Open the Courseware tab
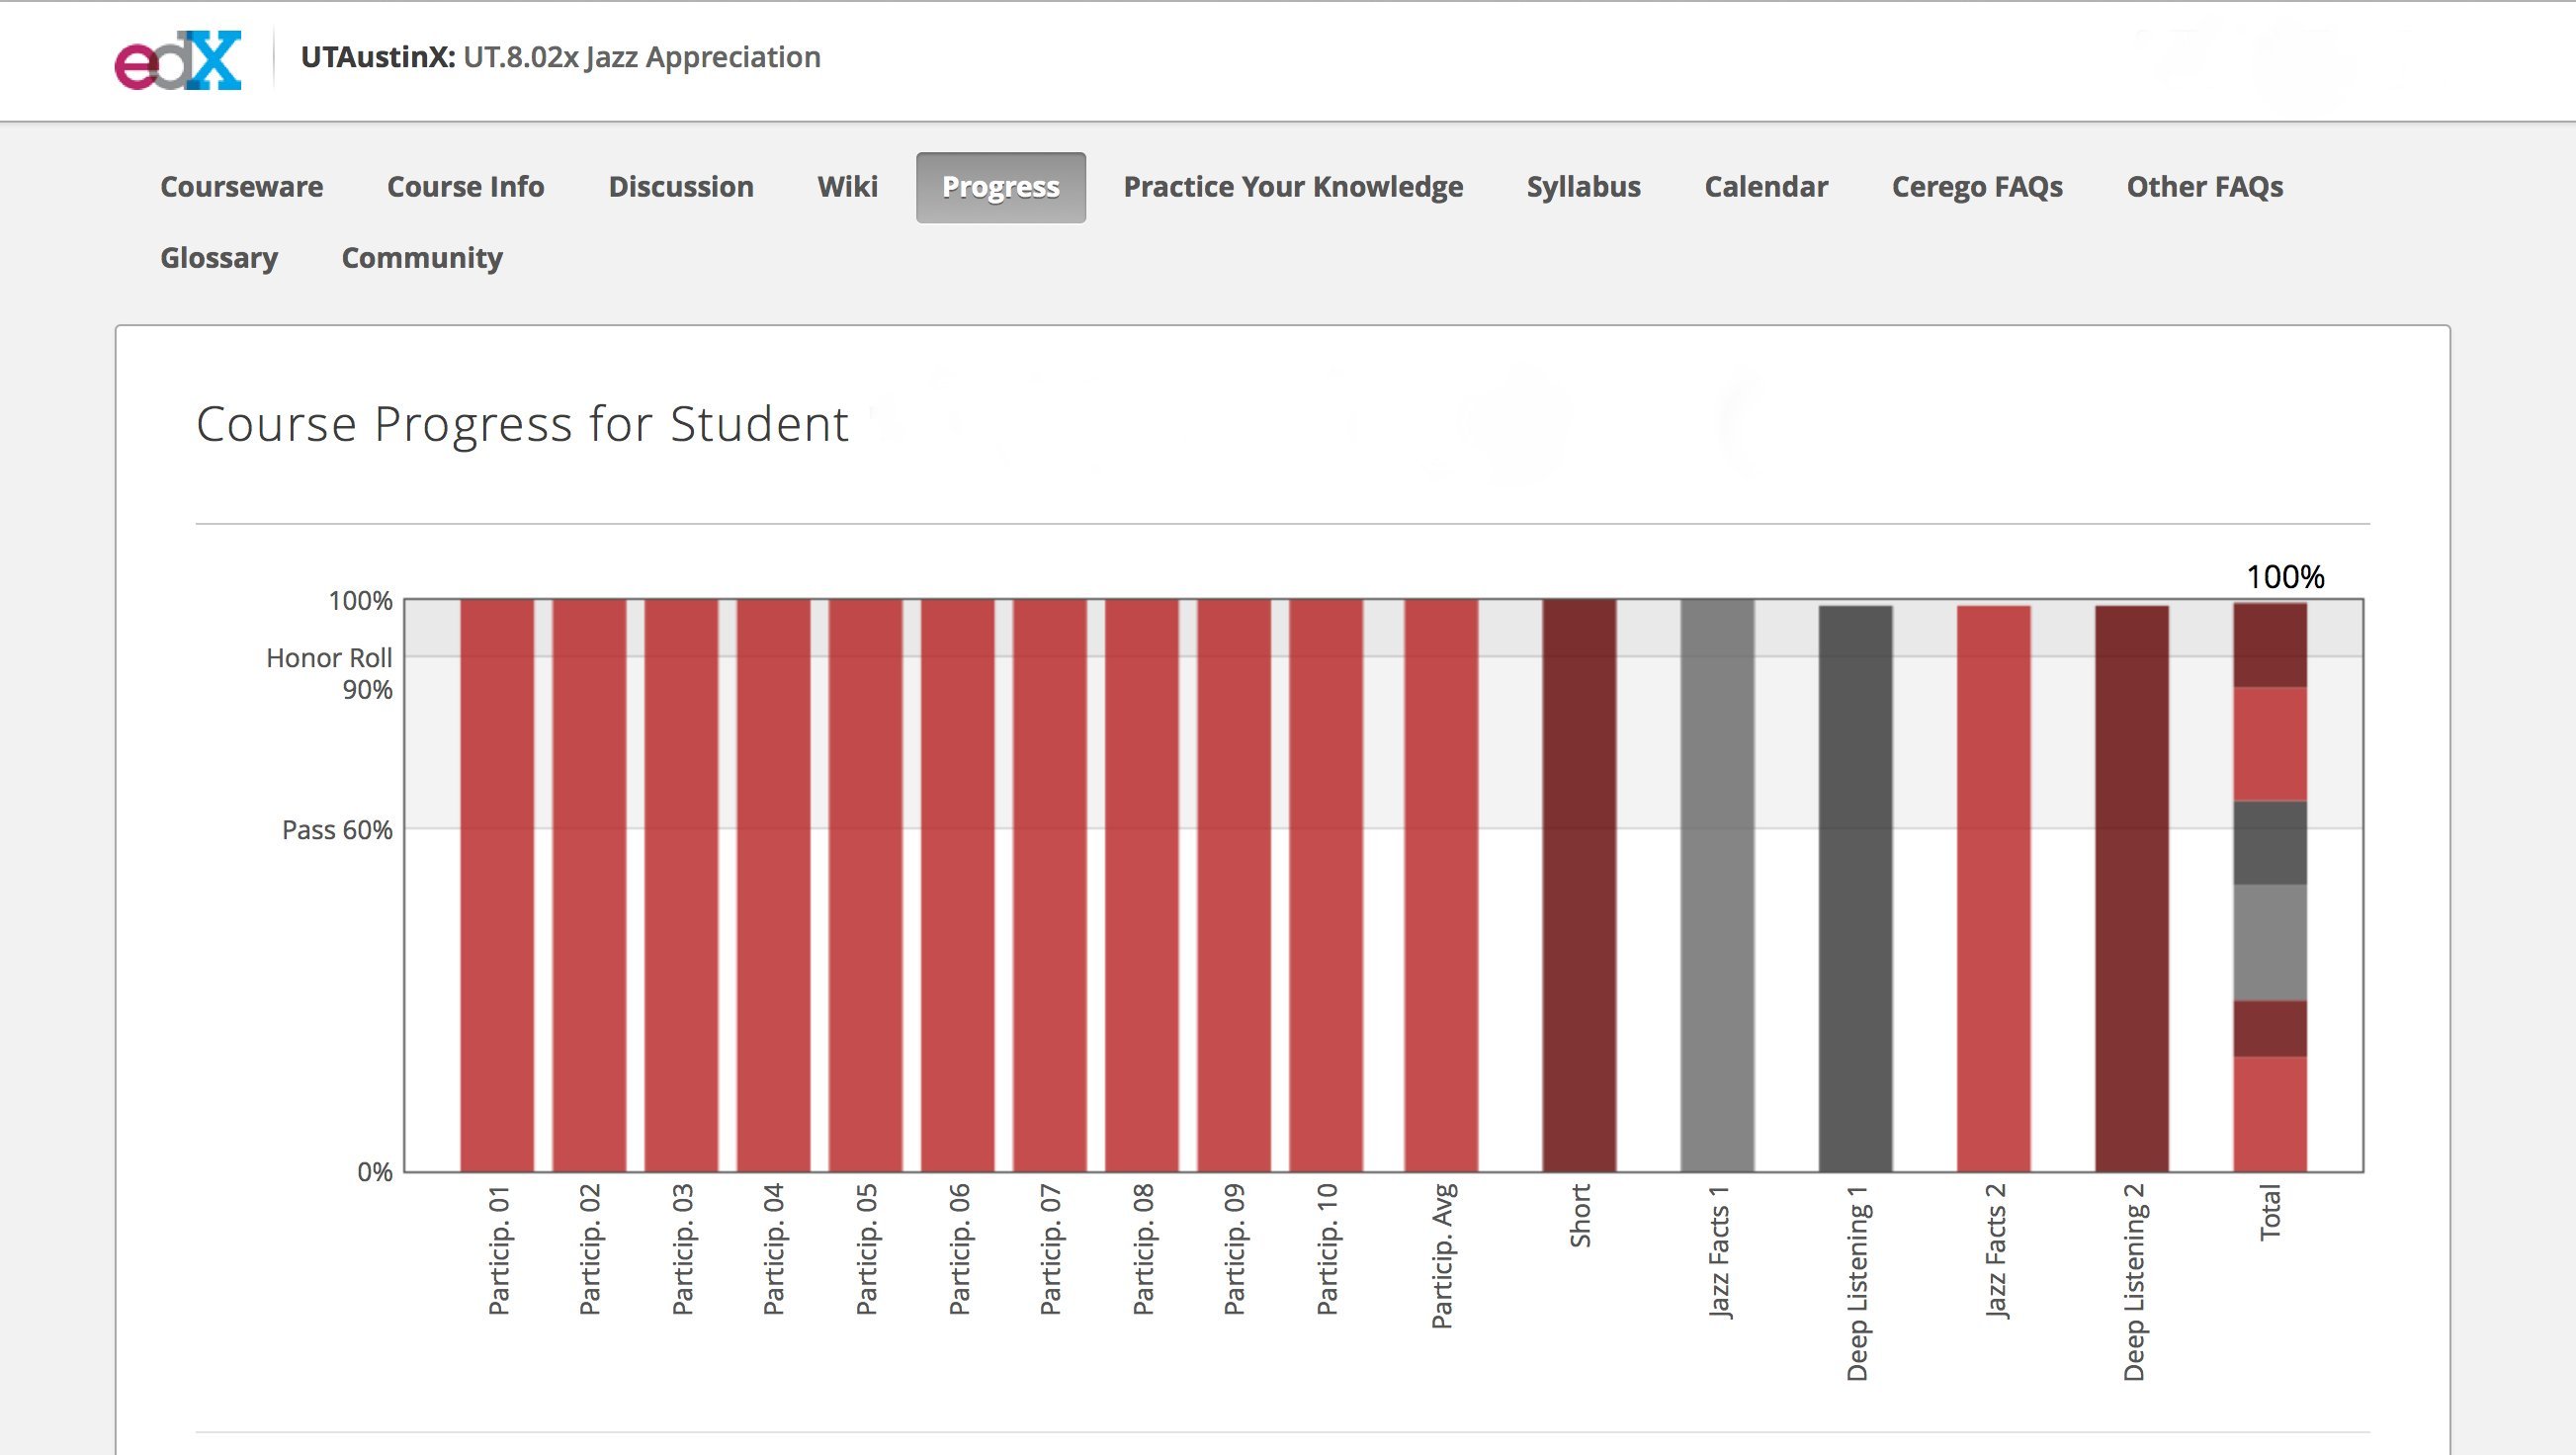 [242, 187]
